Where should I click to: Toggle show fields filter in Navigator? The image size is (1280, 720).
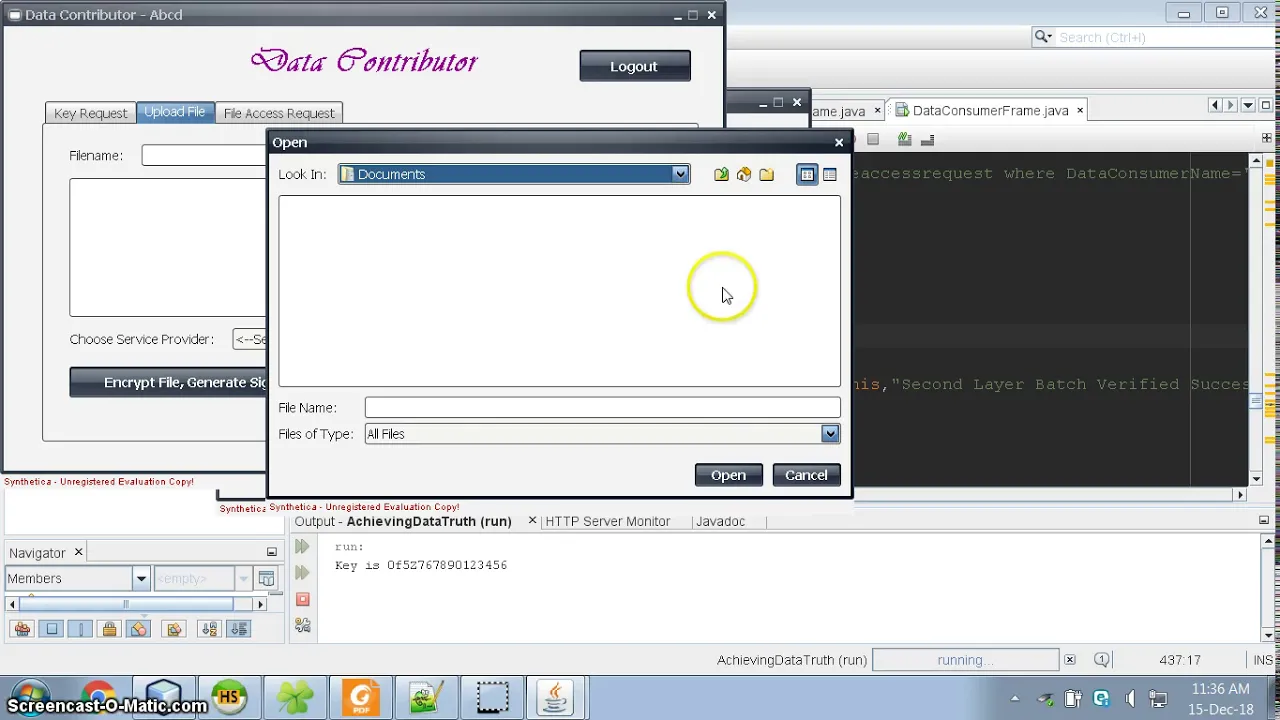click(x=52, y=629)
